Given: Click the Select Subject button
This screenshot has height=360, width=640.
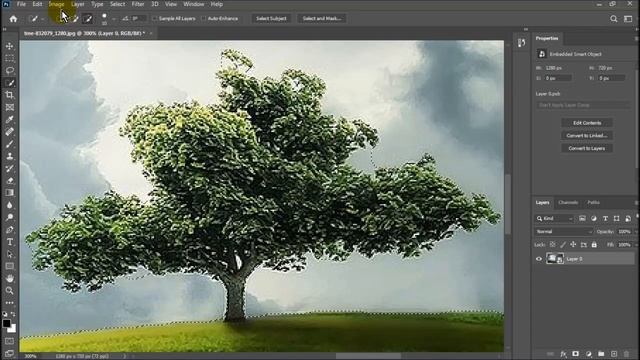Looking at the screenshot, I should (271, 18).
